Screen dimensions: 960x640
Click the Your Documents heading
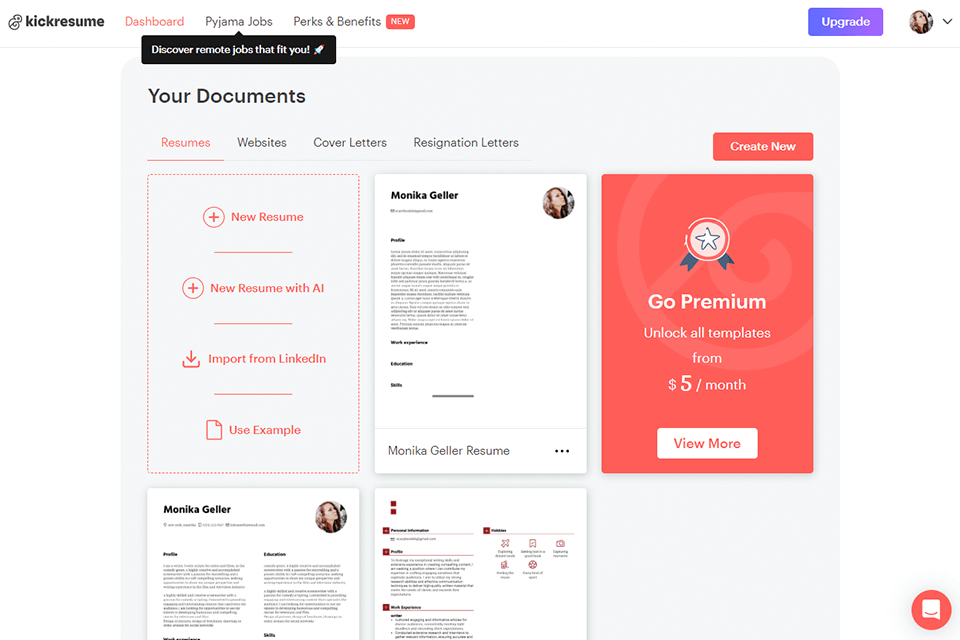coord(227,96)
